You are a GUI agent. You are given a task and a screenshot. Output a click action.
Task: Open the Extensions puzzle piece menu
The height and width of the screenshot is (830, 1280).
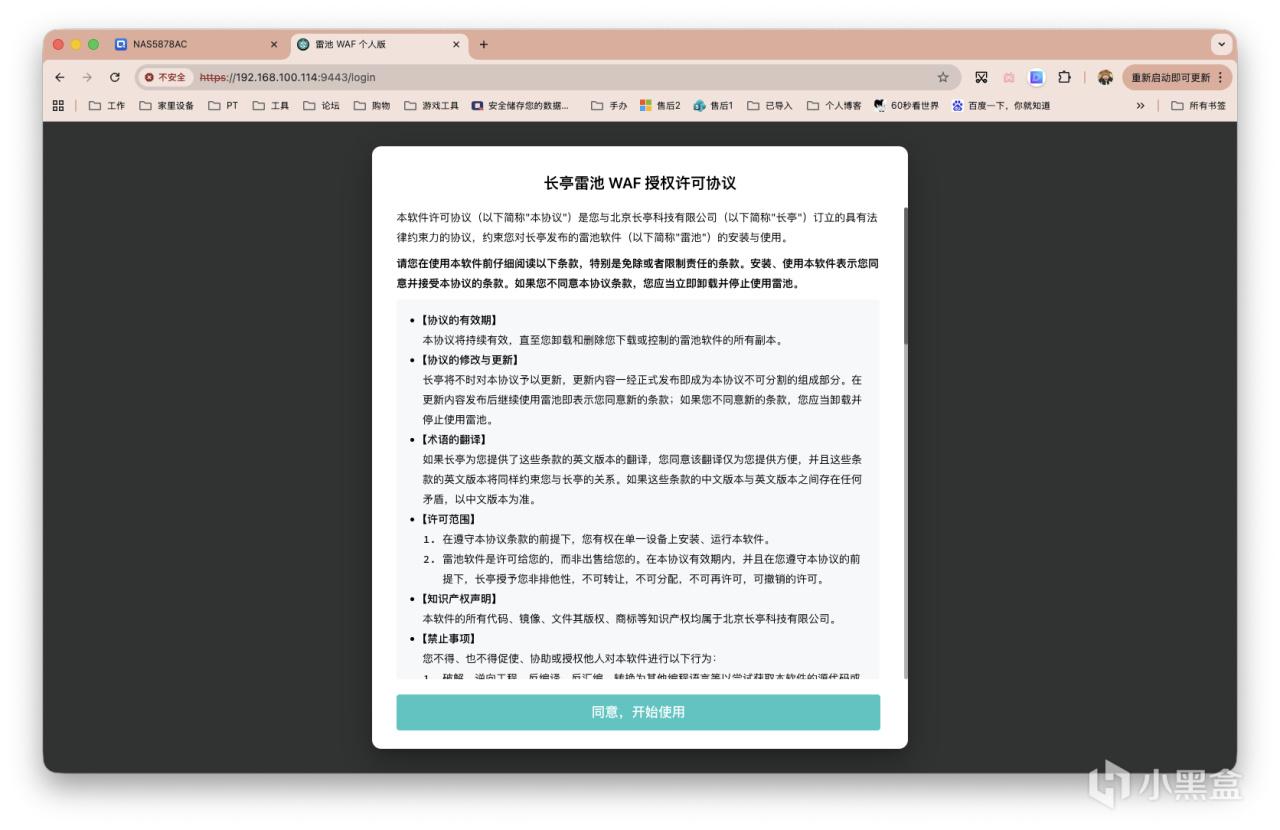[1064, 77]
